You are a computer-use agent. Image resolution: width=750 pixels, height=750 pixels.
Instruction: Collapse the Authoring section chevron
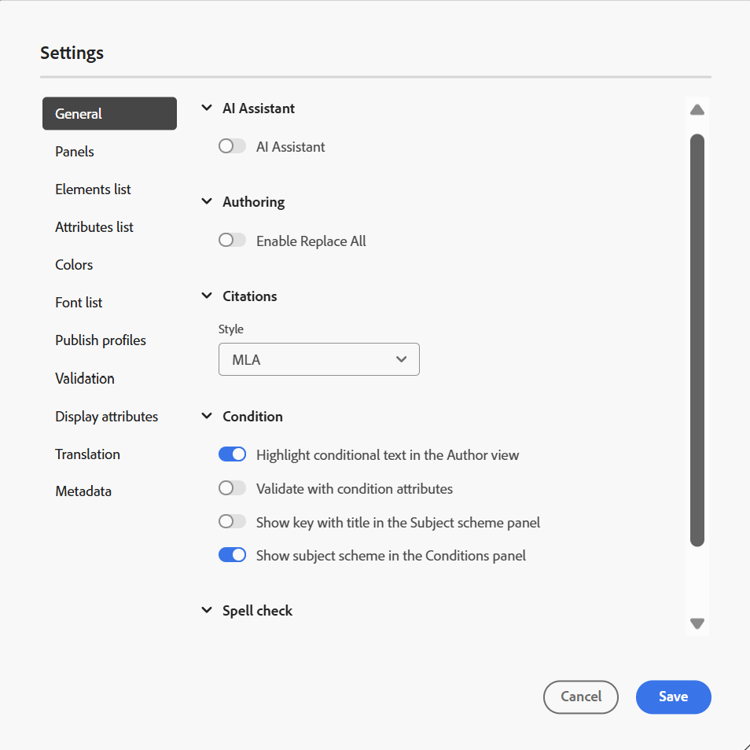[207, 202]
